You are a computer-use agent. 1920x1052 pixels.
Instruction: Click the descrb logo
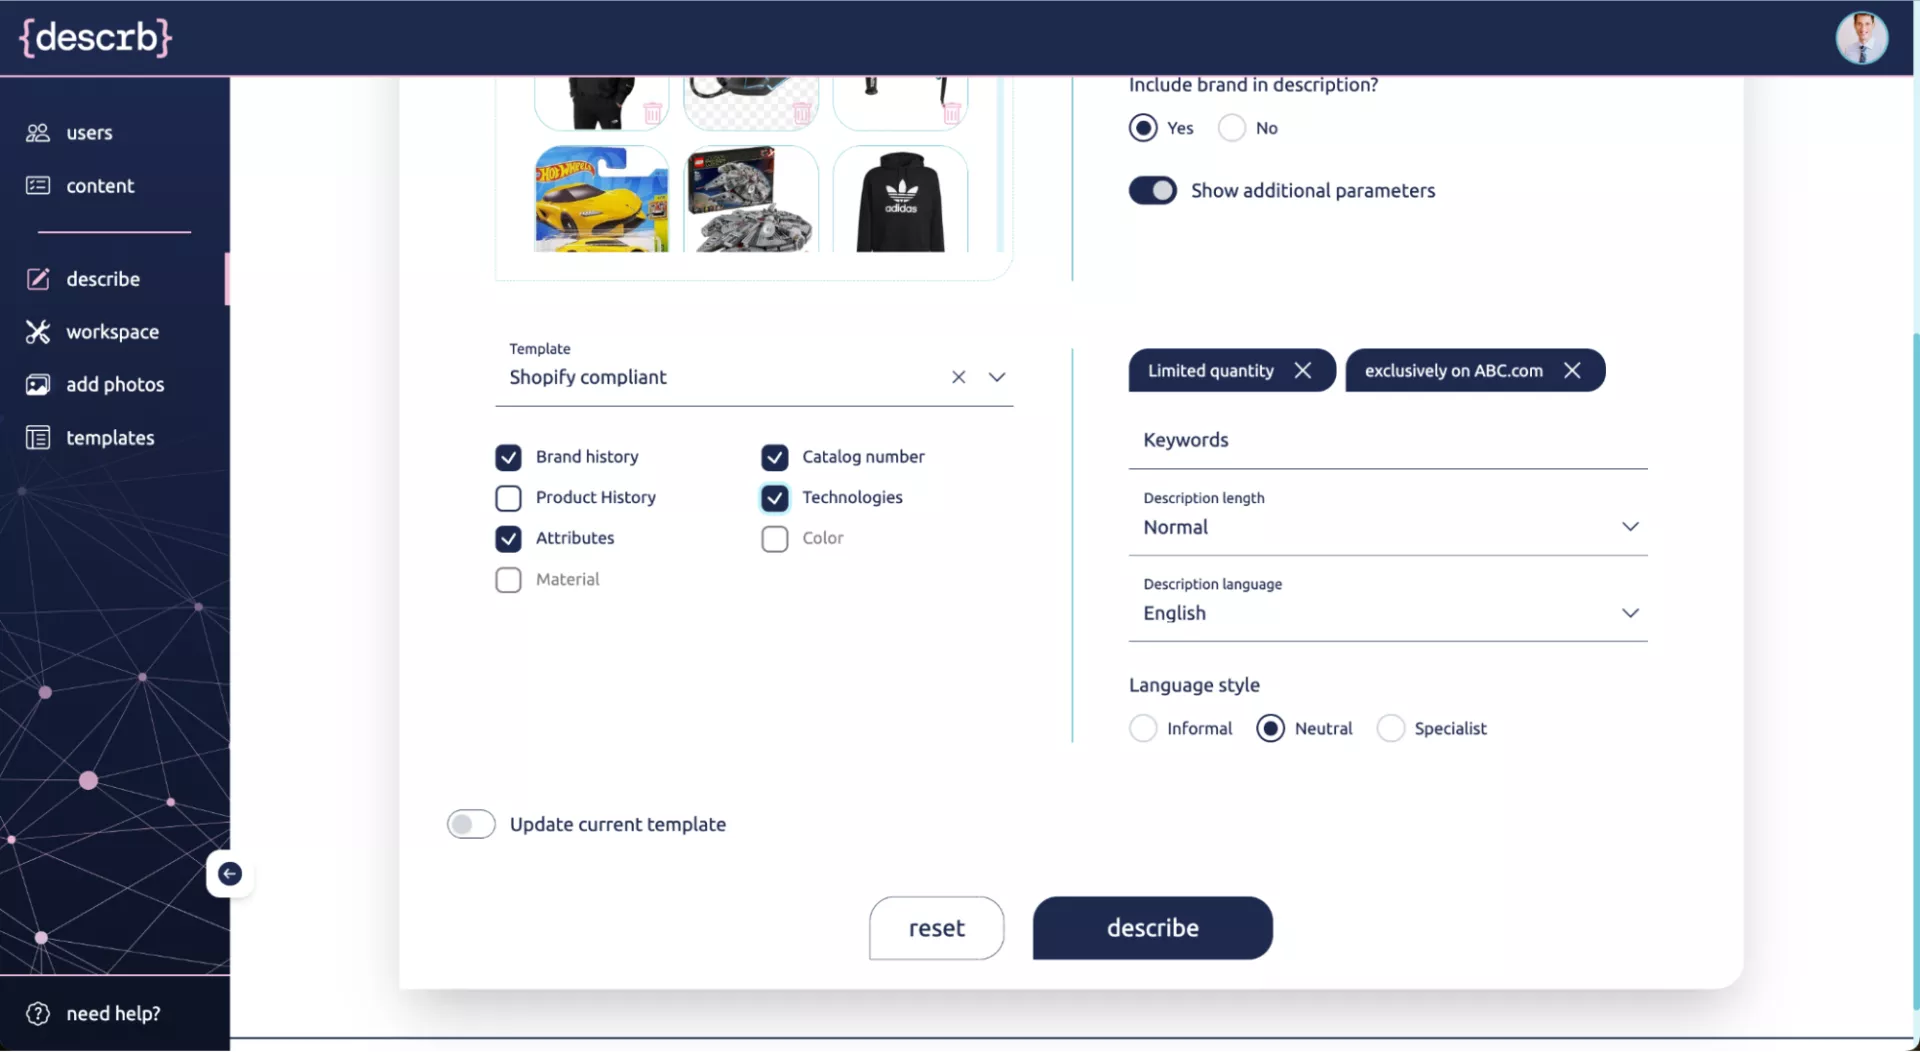click(x=96, y=38)
